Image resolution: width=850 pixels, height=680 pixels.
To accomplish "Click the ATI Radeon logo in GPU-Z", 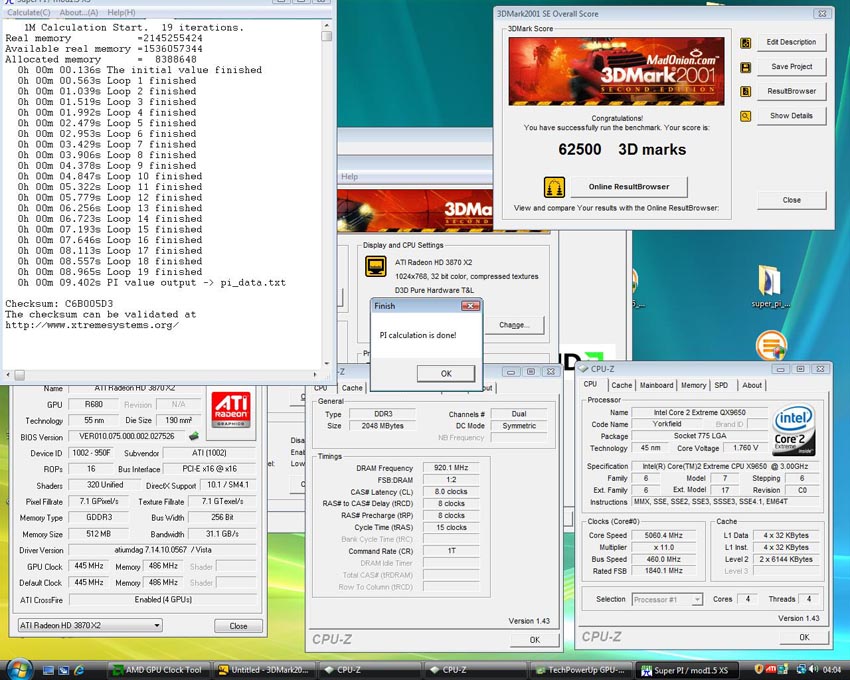I will point(231,409).
